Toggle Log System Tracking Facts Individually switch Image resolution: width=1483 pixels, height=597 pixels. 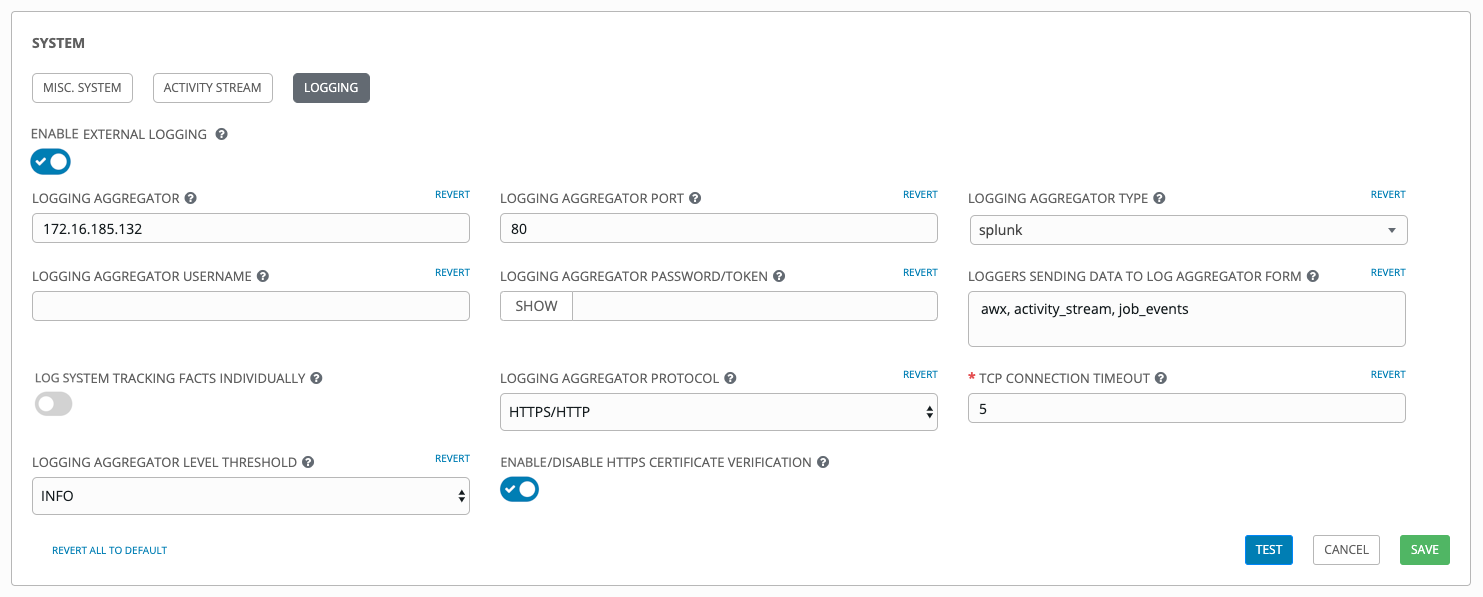[54, 404]
